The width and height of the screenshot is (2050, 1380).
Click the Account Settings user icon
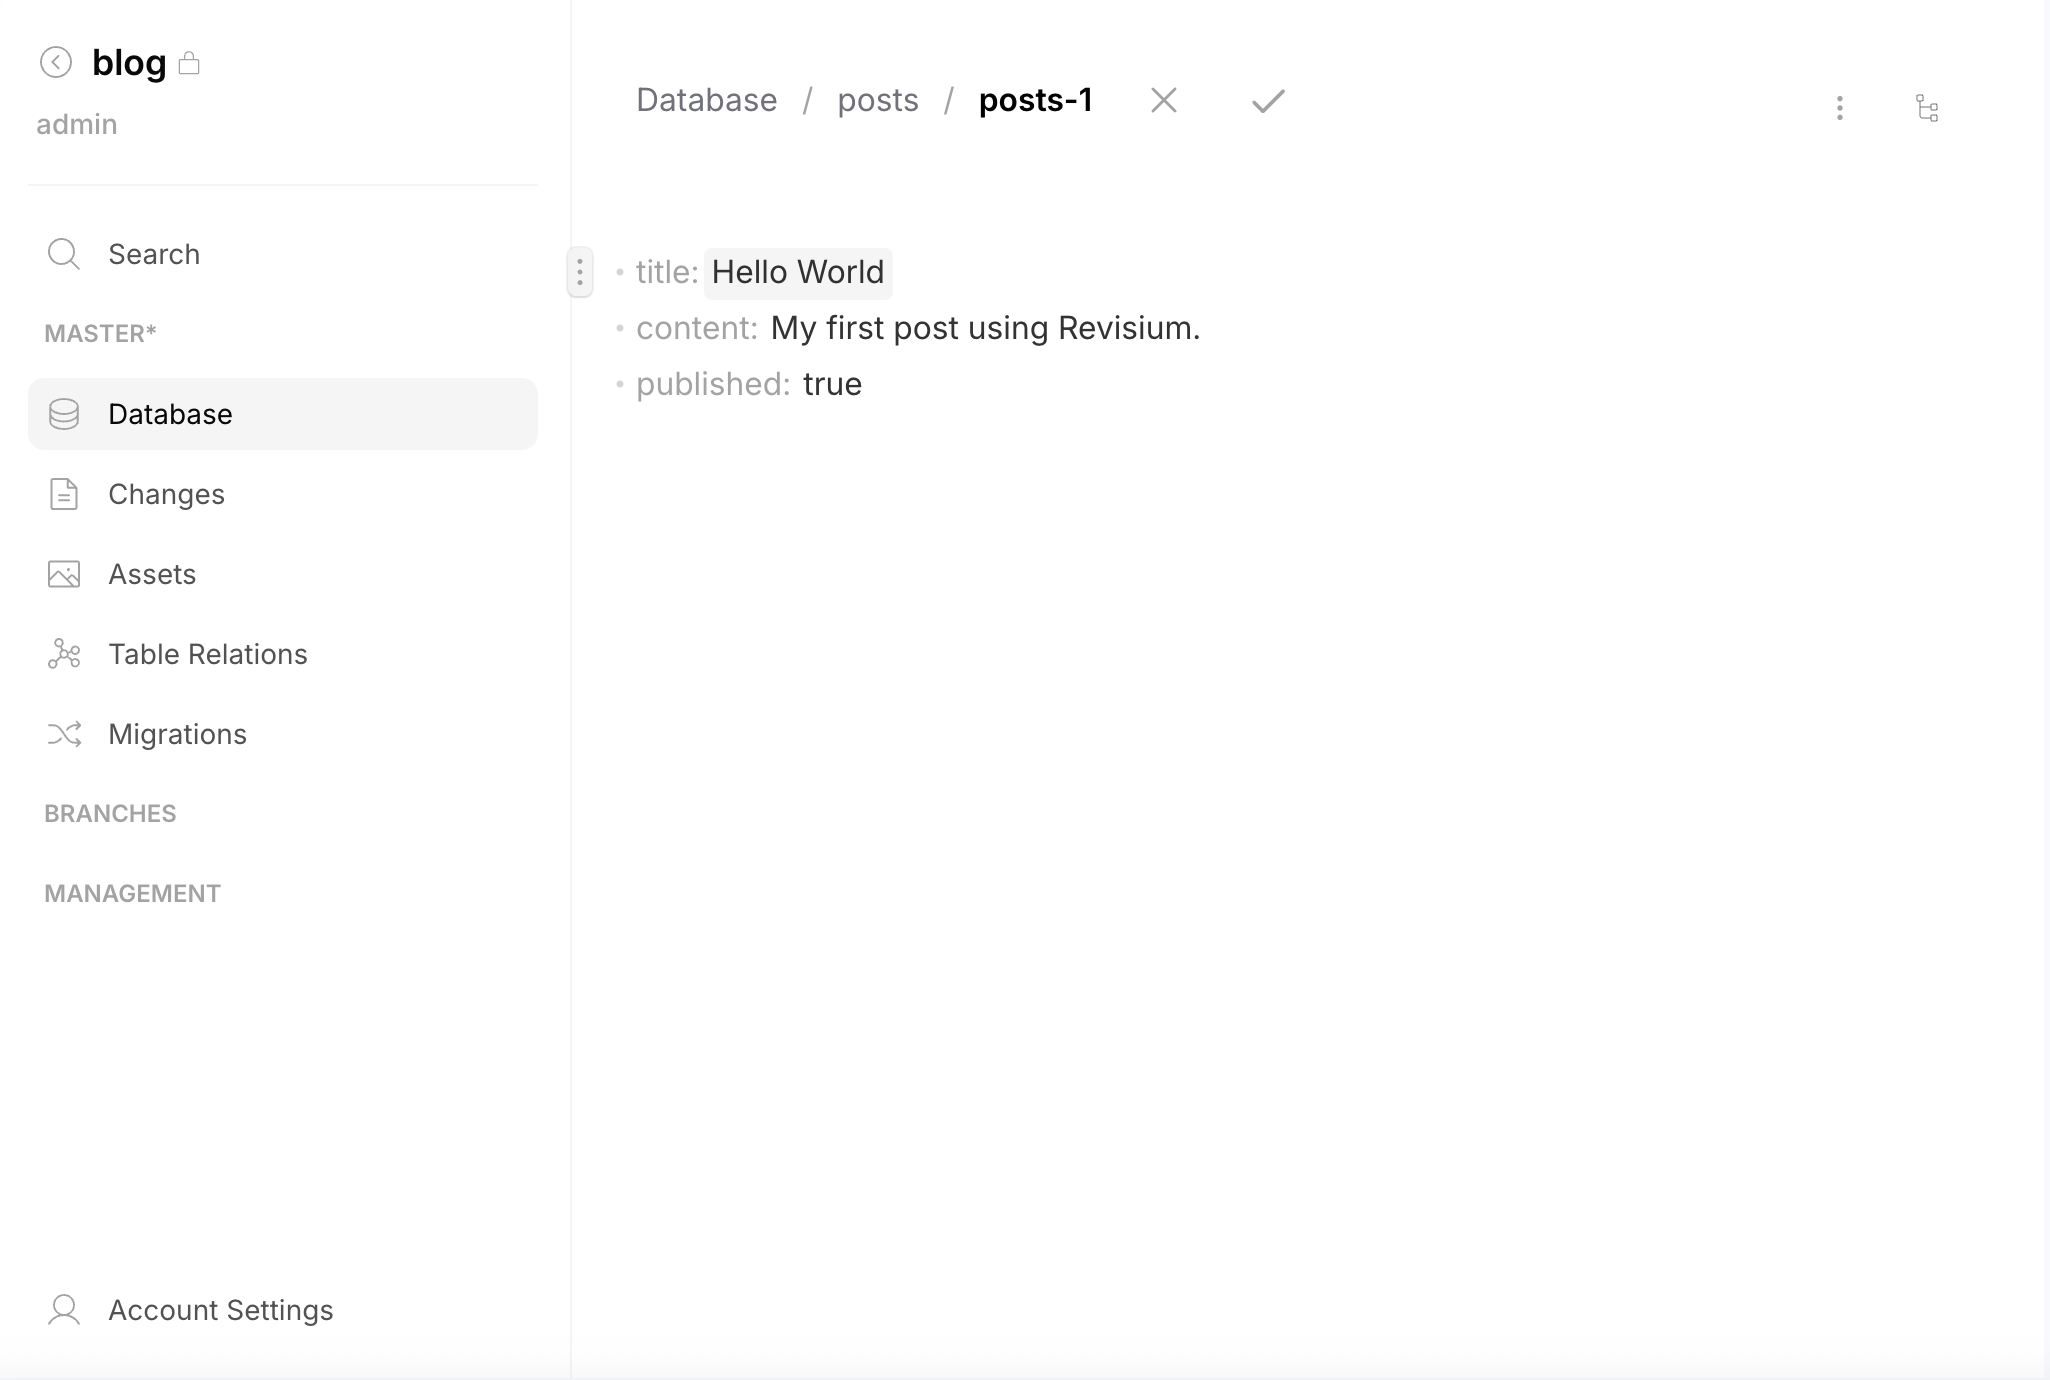64,1309
